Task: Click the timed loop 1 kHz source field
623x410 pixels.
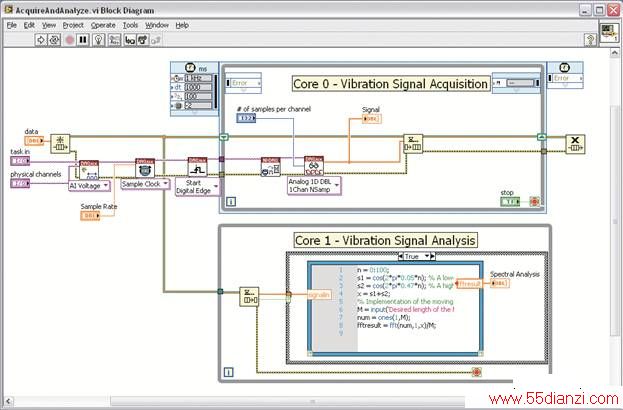Action: (198, 78)
